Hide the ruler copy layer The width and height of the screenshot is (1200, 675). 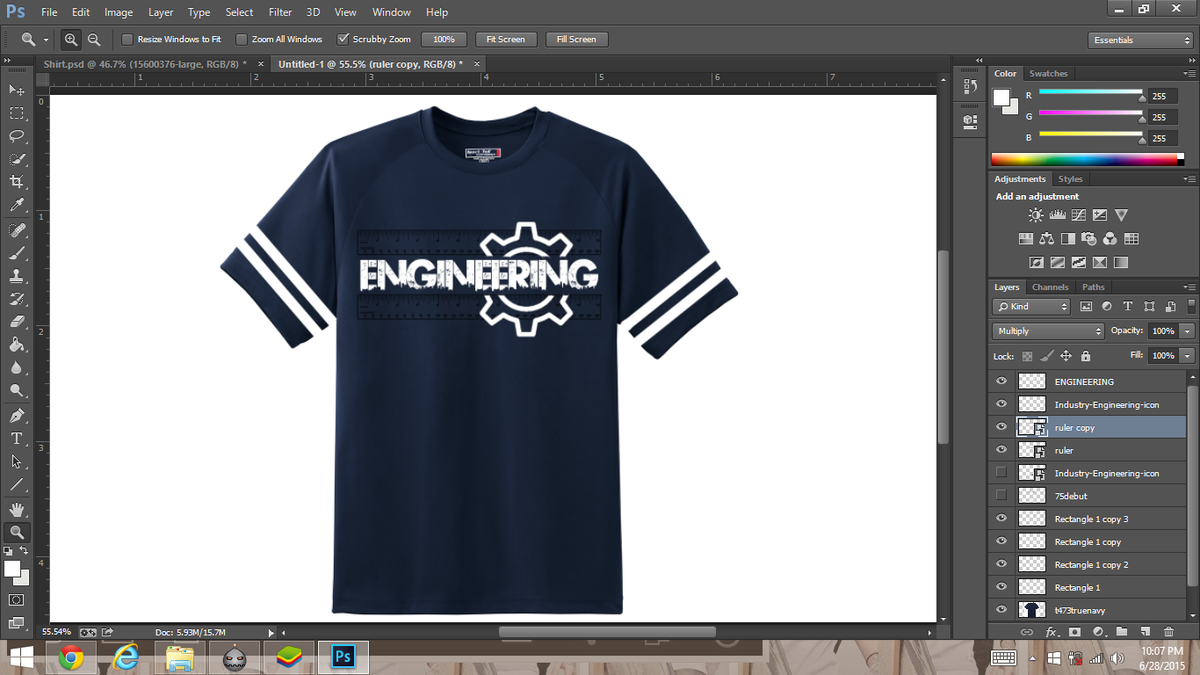[x=1001, y=427]
